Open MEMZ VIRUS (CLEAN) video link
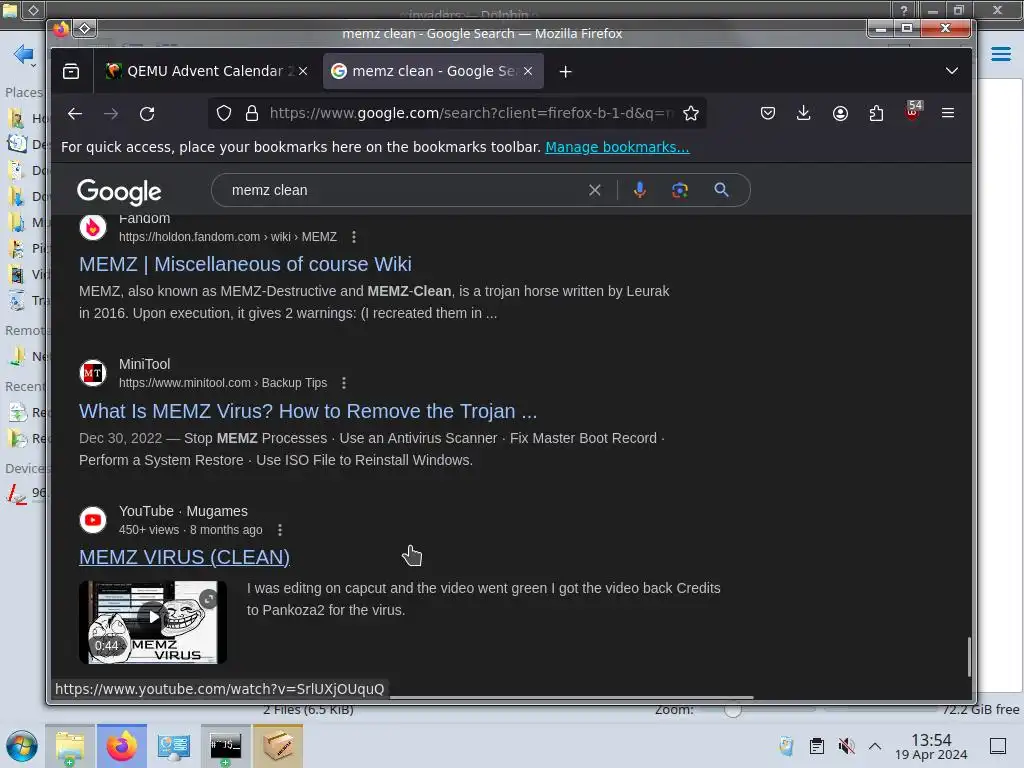This screenshot has width=1024, height=768. pyautogui.click(x=184, y=557)
